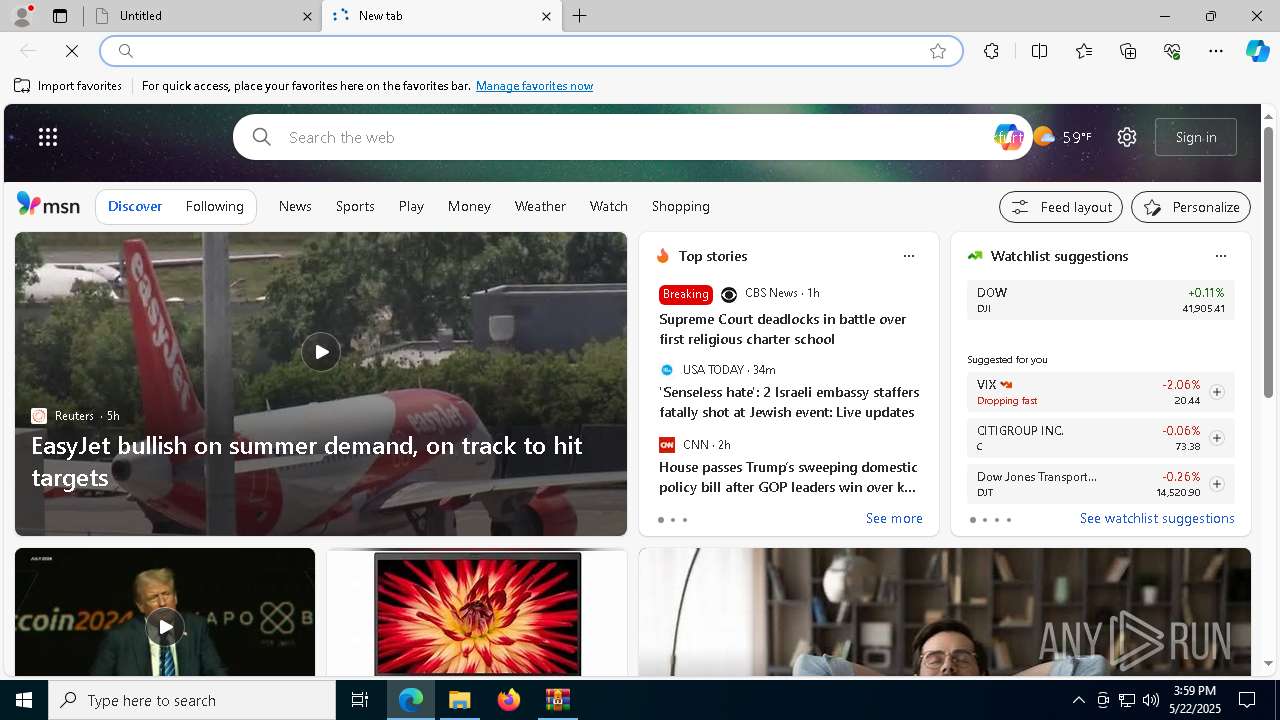Image resolution: width=1280 pixels, height=720 pixels.
Task: Open Task View on the taskbar
Action: click(360, 700)
